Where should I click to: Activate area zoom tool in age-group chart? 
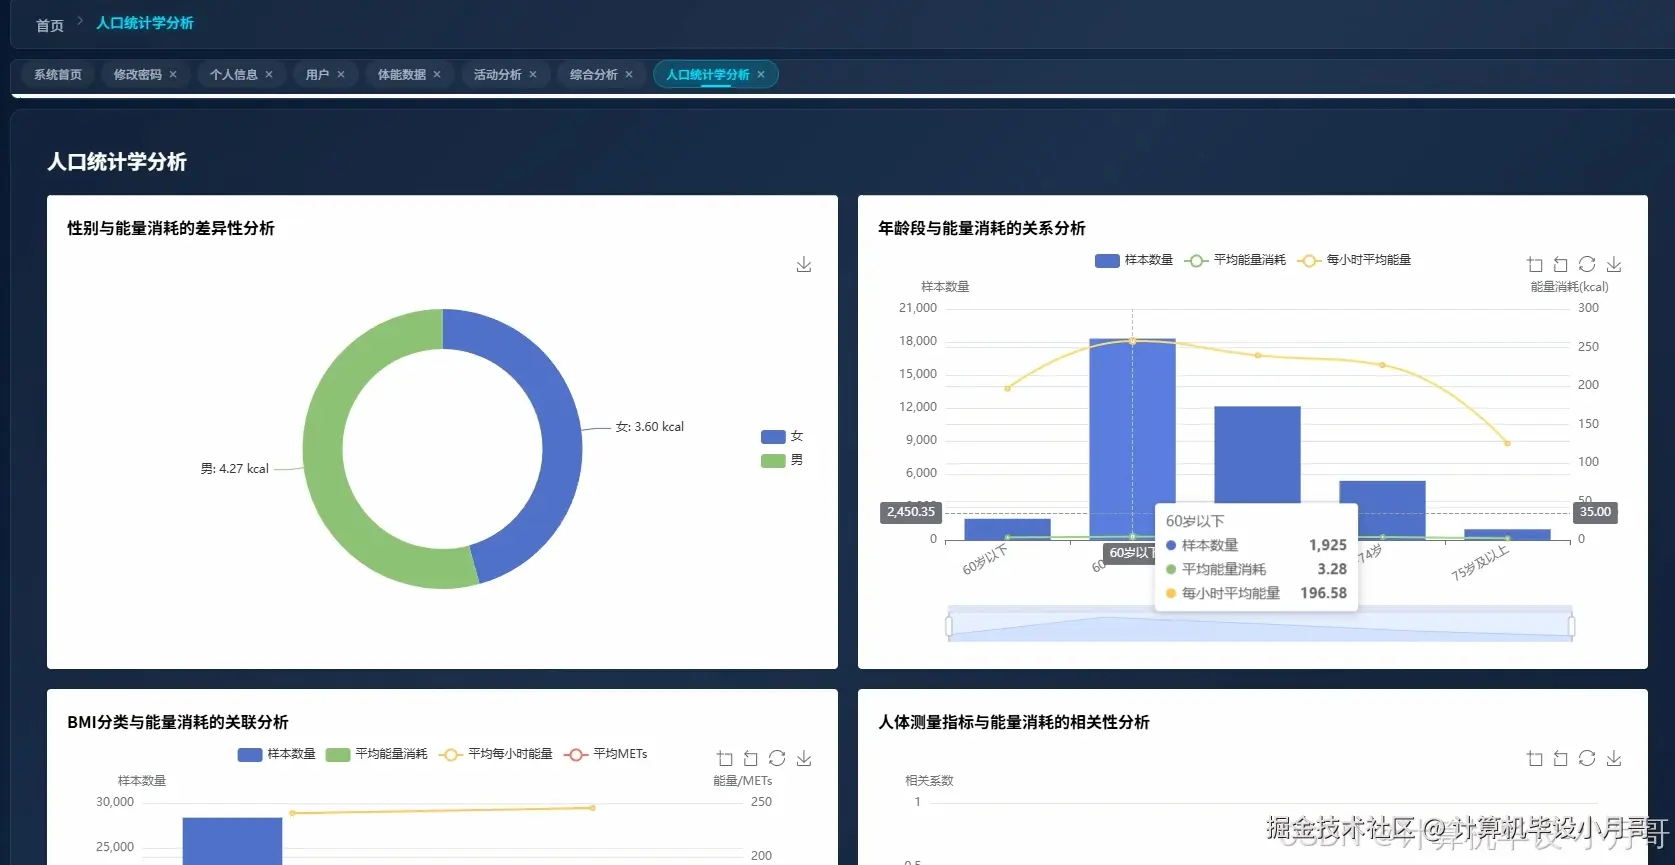[x=1535, y=265]
